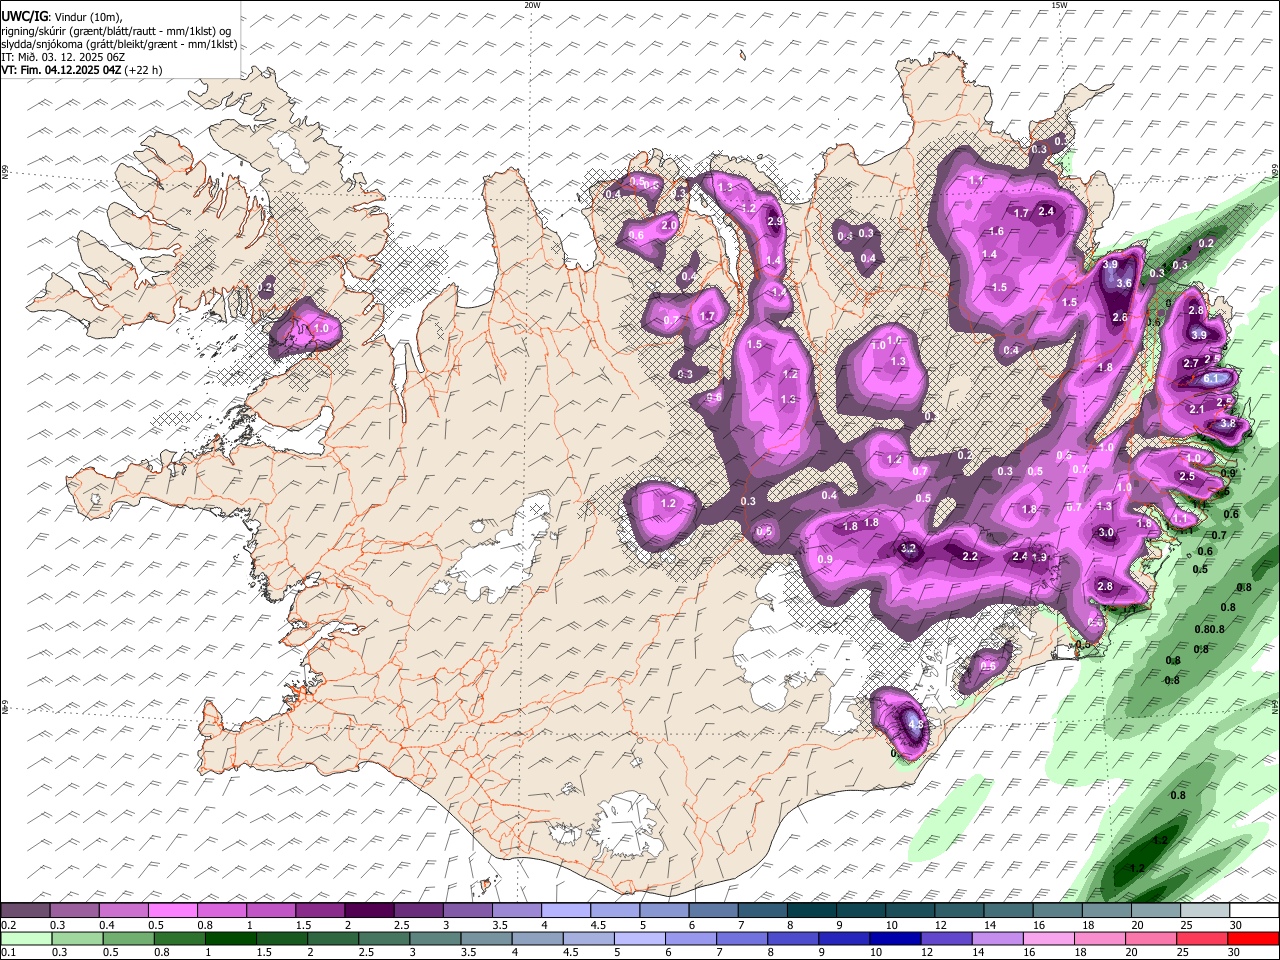
Task: Pick the 8 dark teal swatch in the snow legend
Action: pyautogui.click(x=810, y=911)
